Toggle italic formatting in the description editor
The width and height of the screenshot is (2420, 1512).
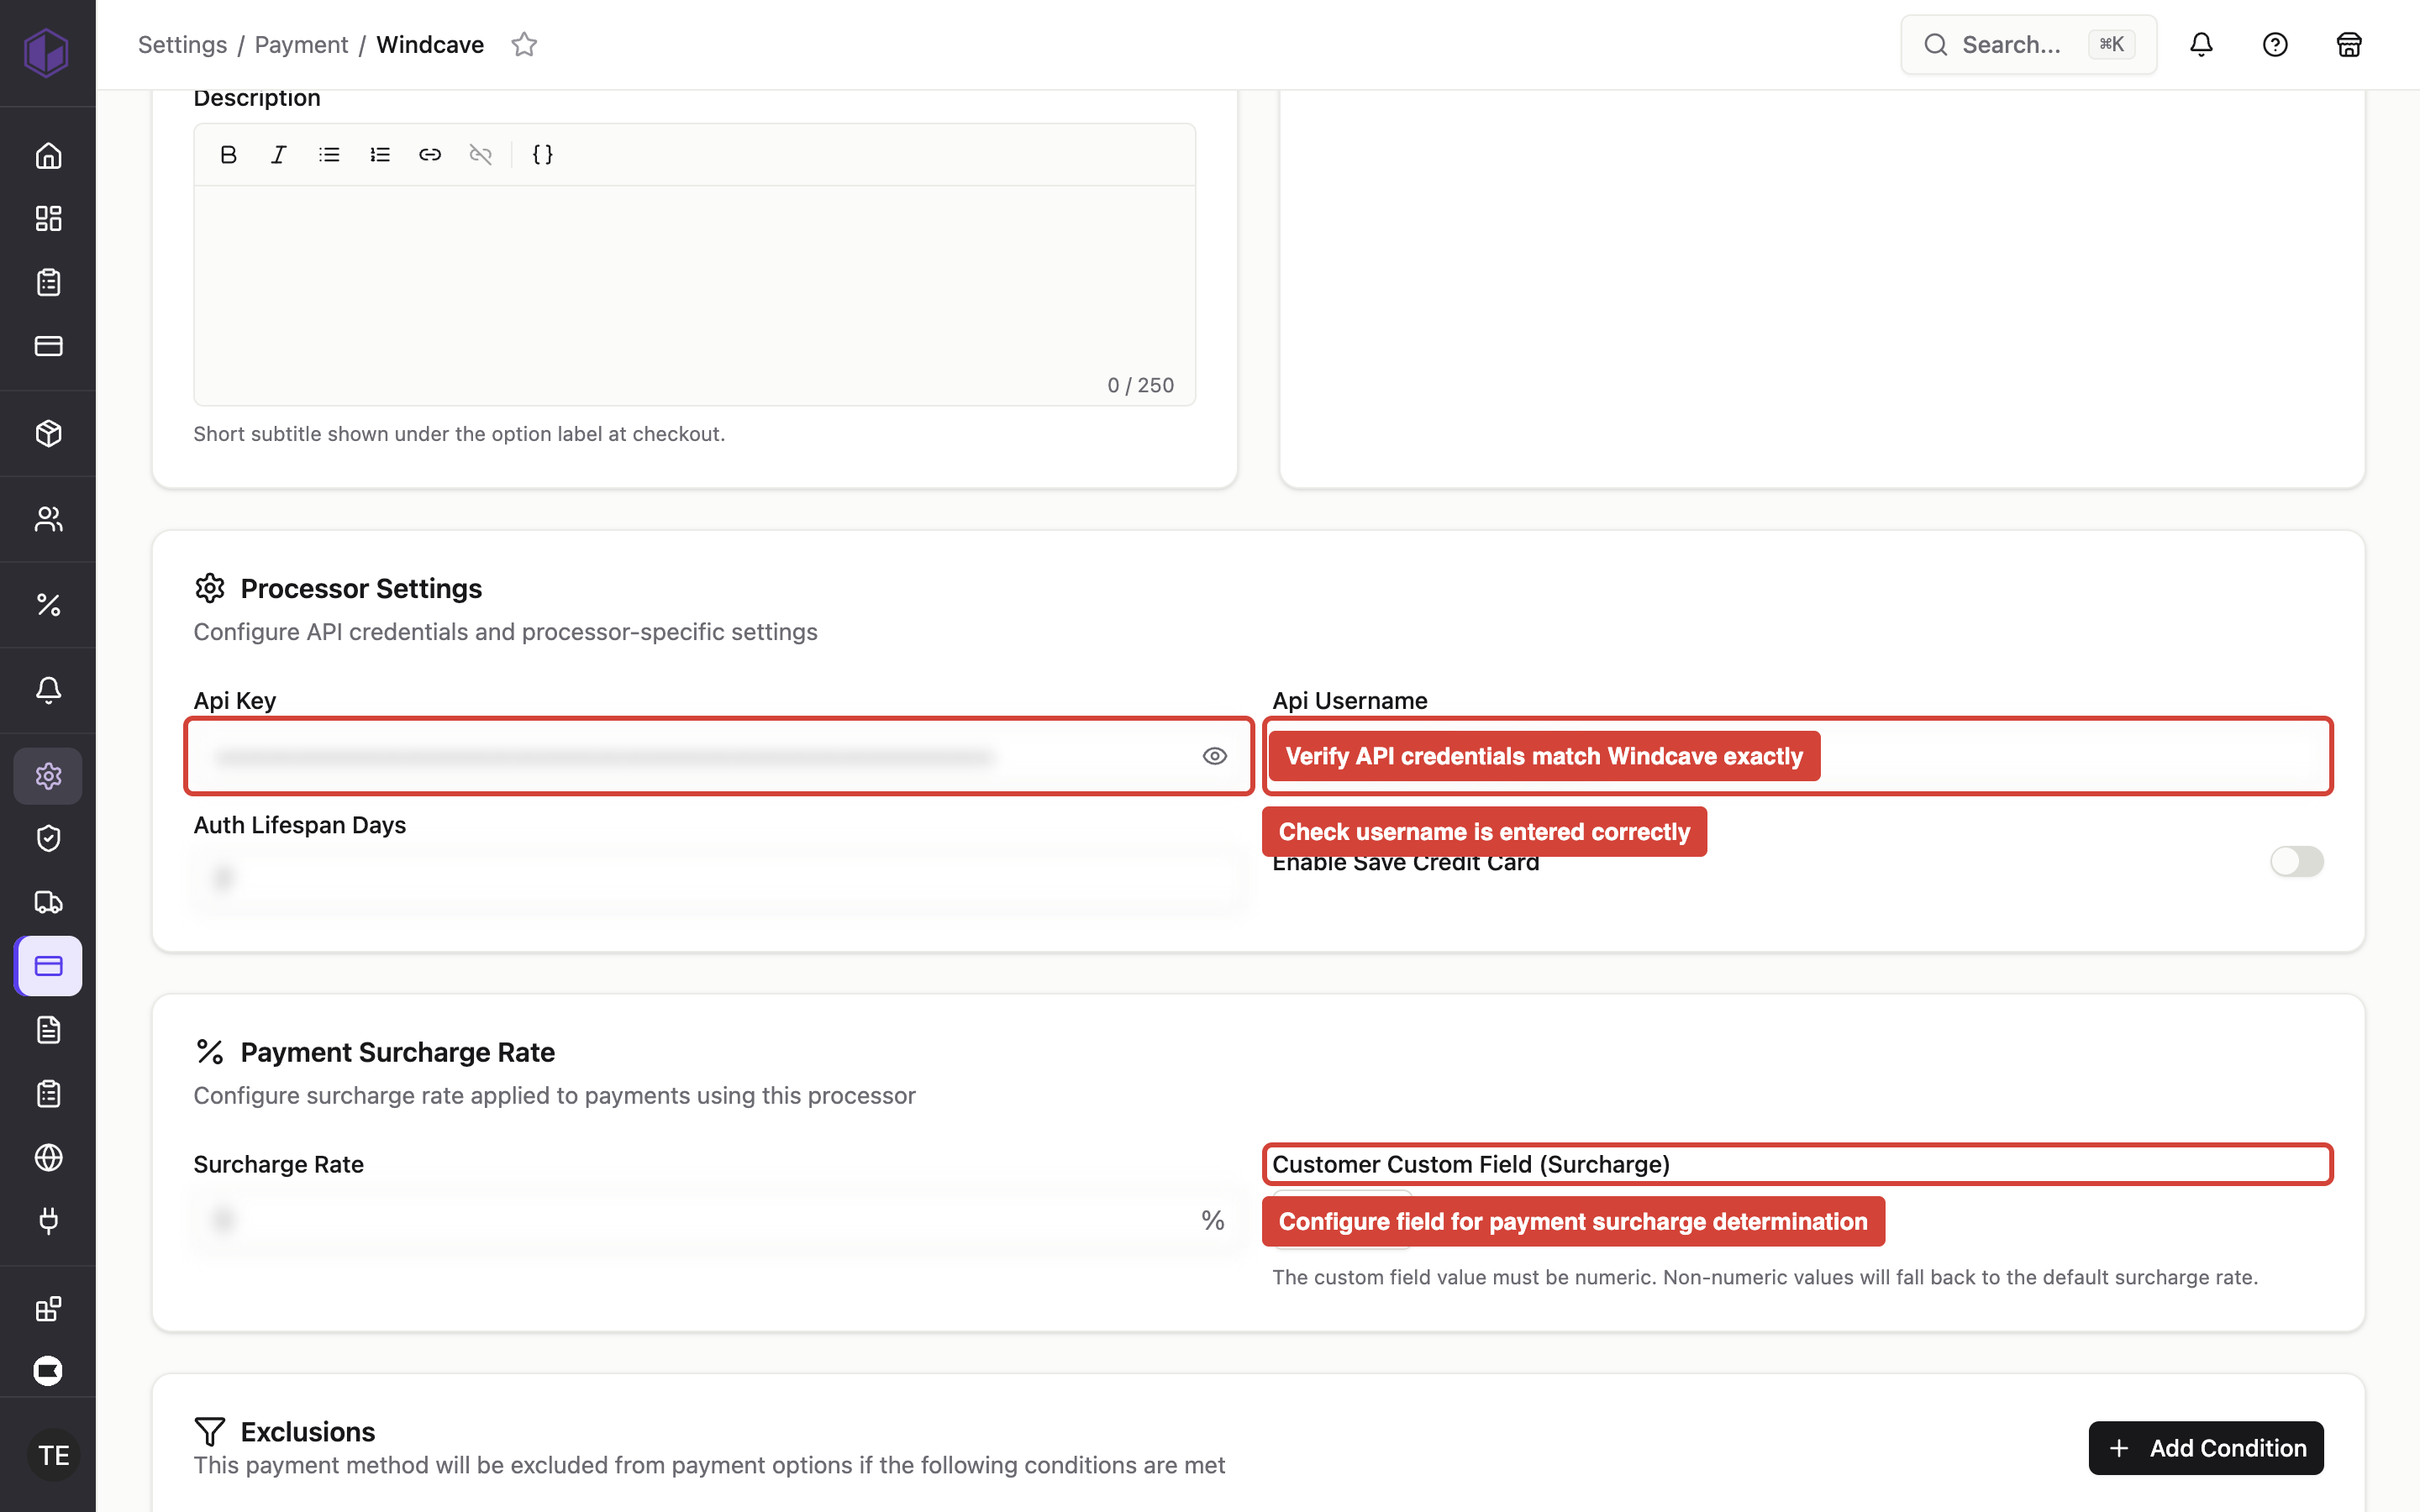coord(279,154)
